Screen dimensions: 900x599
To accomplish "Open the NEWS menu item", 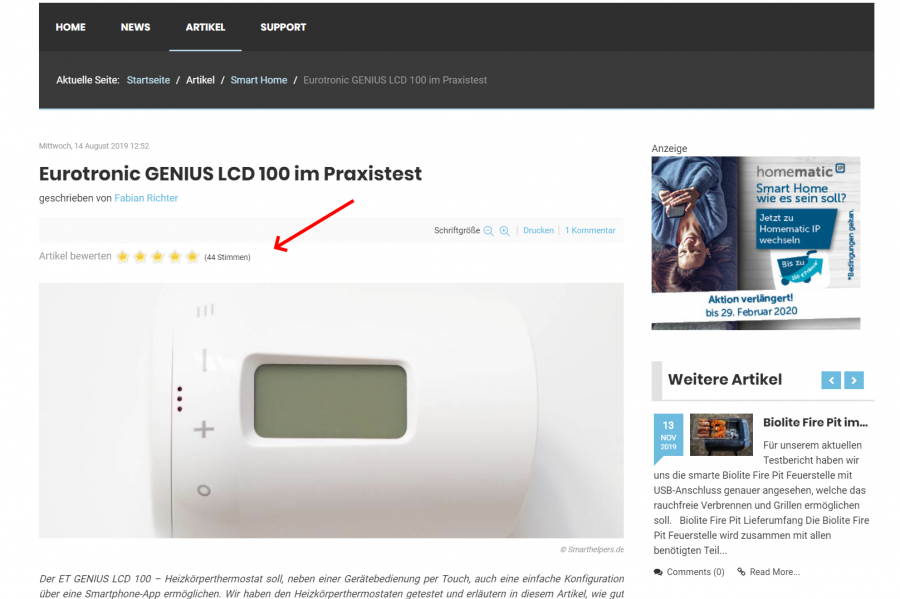I will (x=135, y=27).
